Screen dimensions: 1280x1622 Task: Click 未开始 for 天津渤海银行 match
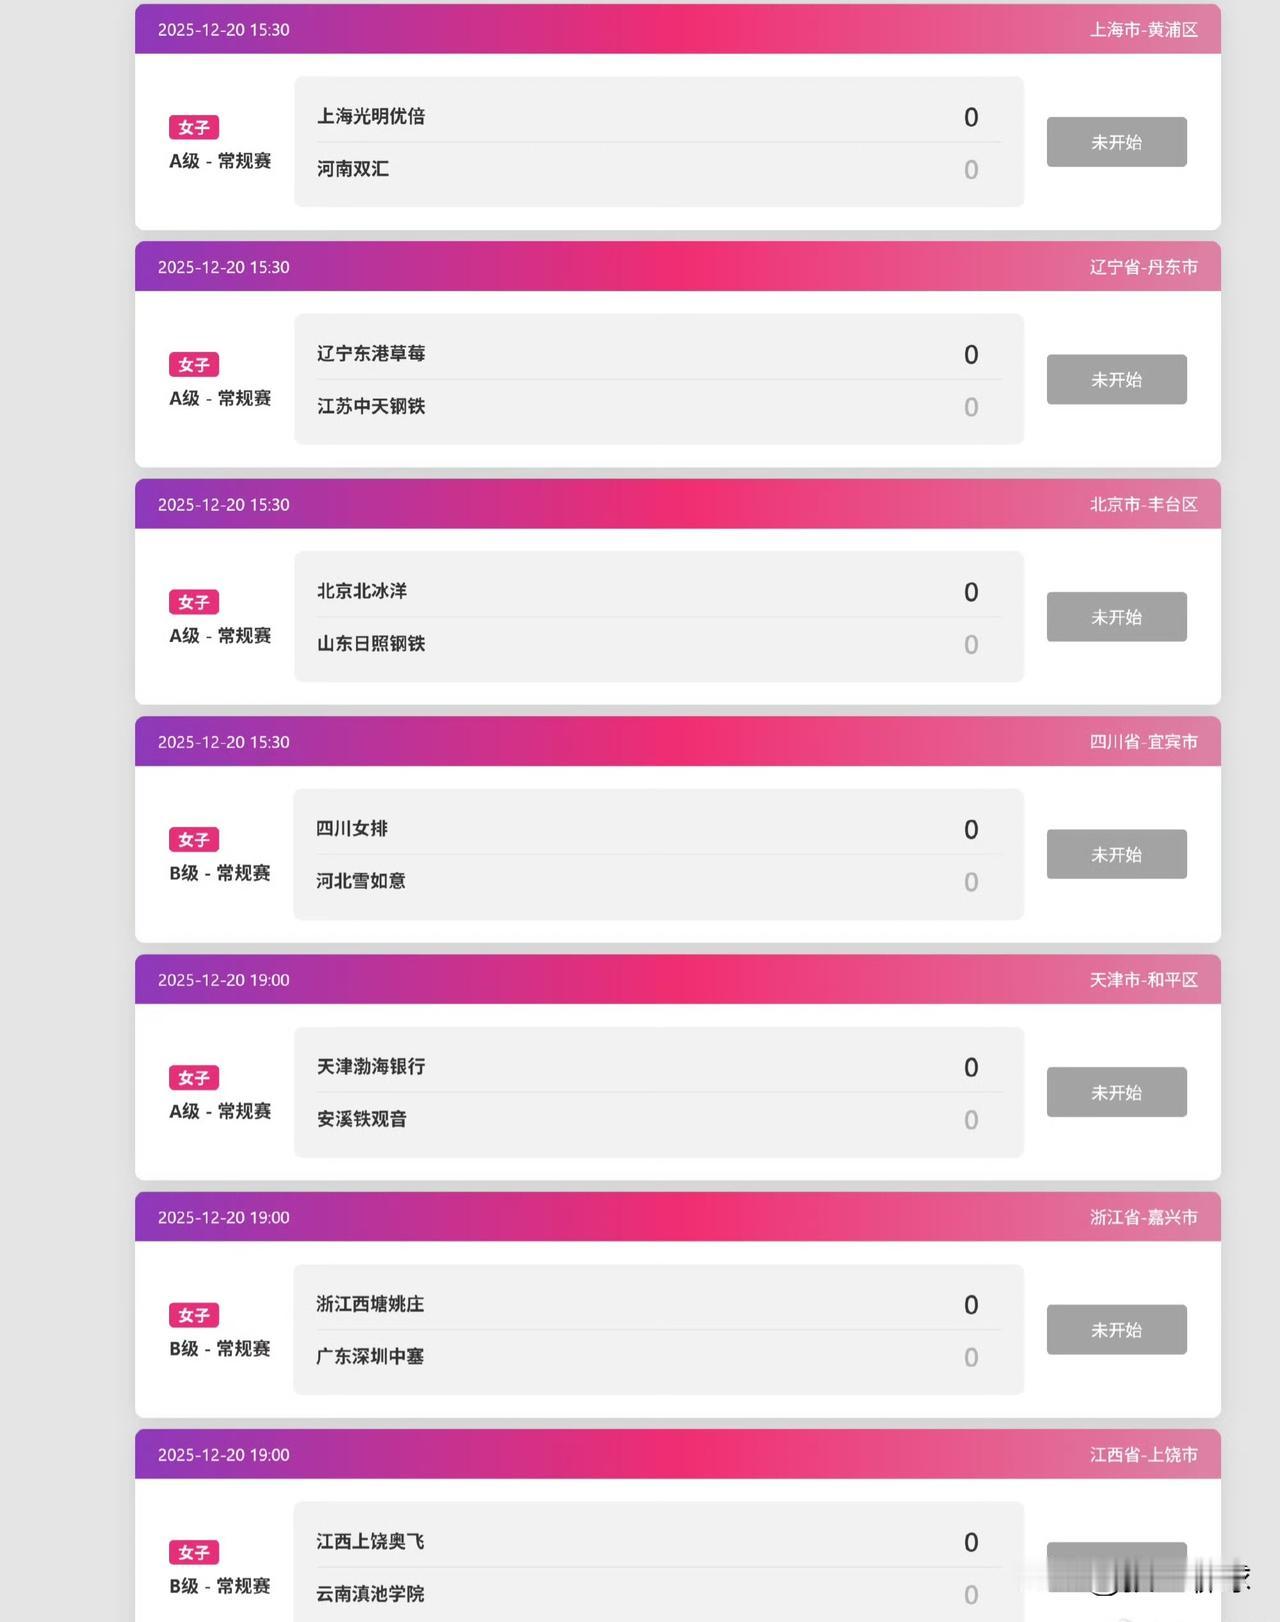(1116, 1092)
